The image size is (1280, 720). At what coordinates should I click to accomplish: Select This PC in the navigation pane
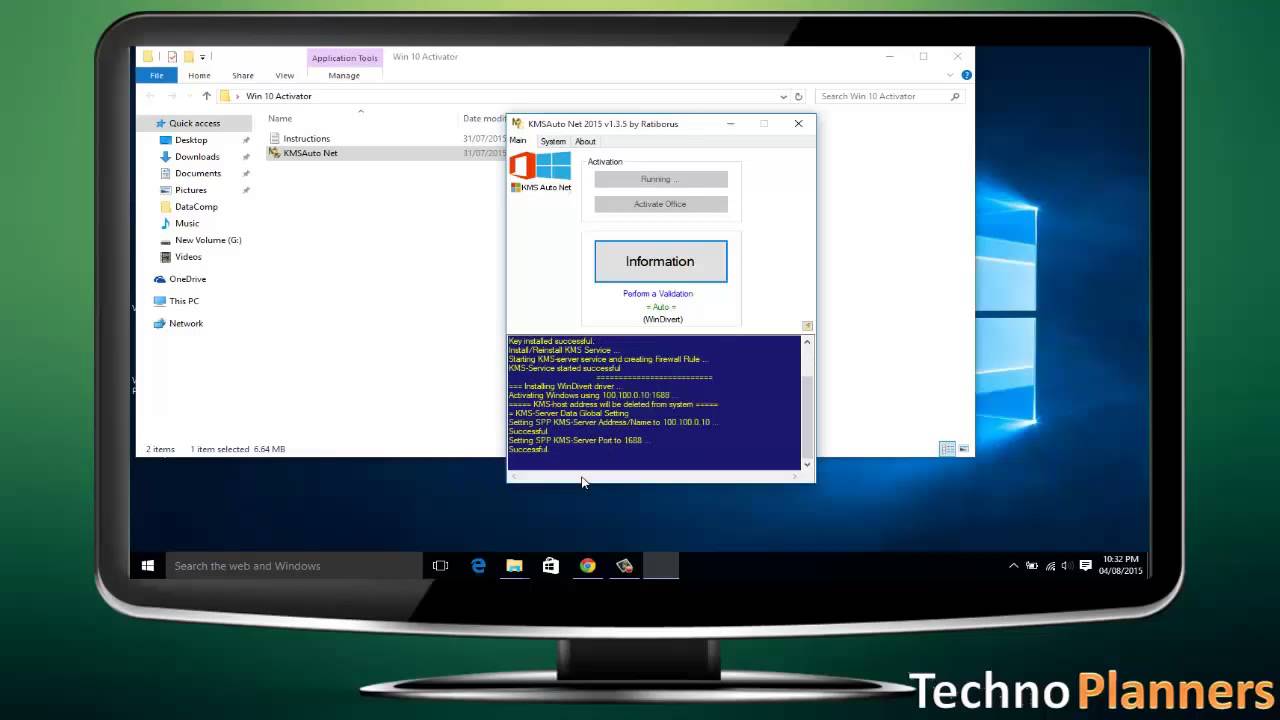(x=184, y=301)
